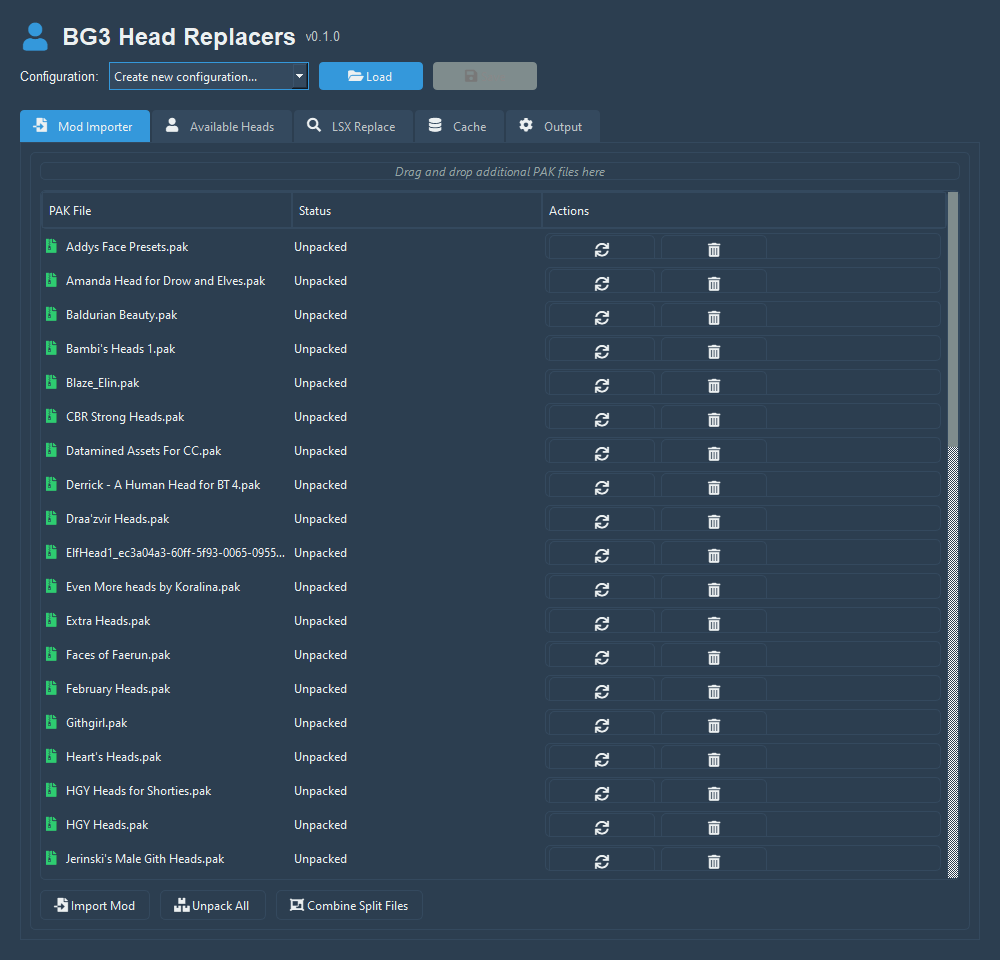Click the Load configuration button

(x=371, y=76)
